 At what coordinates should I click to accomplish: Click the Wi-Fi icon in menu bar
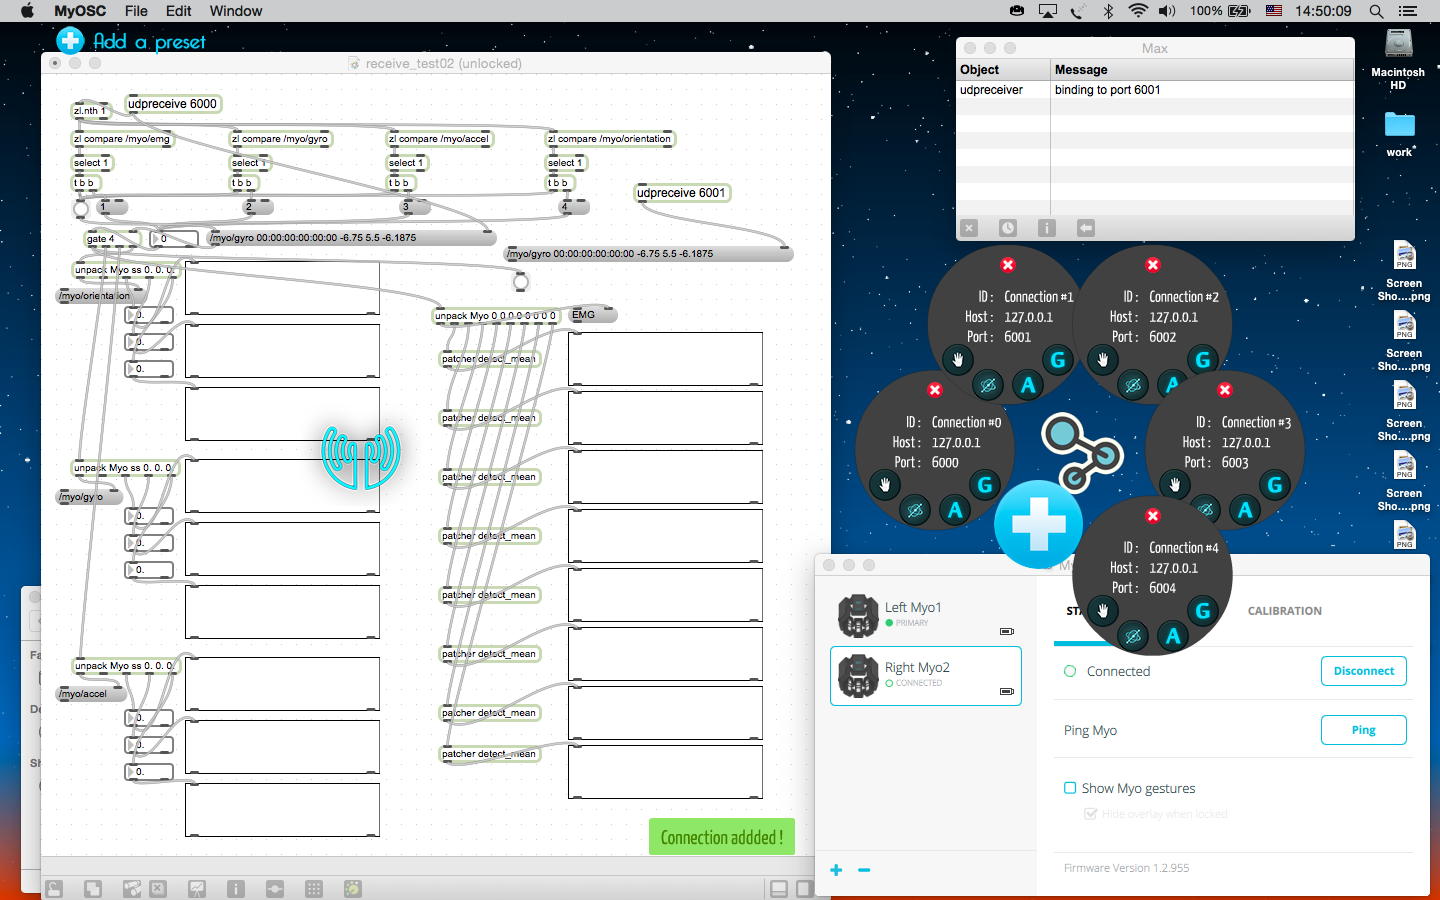1138,11
